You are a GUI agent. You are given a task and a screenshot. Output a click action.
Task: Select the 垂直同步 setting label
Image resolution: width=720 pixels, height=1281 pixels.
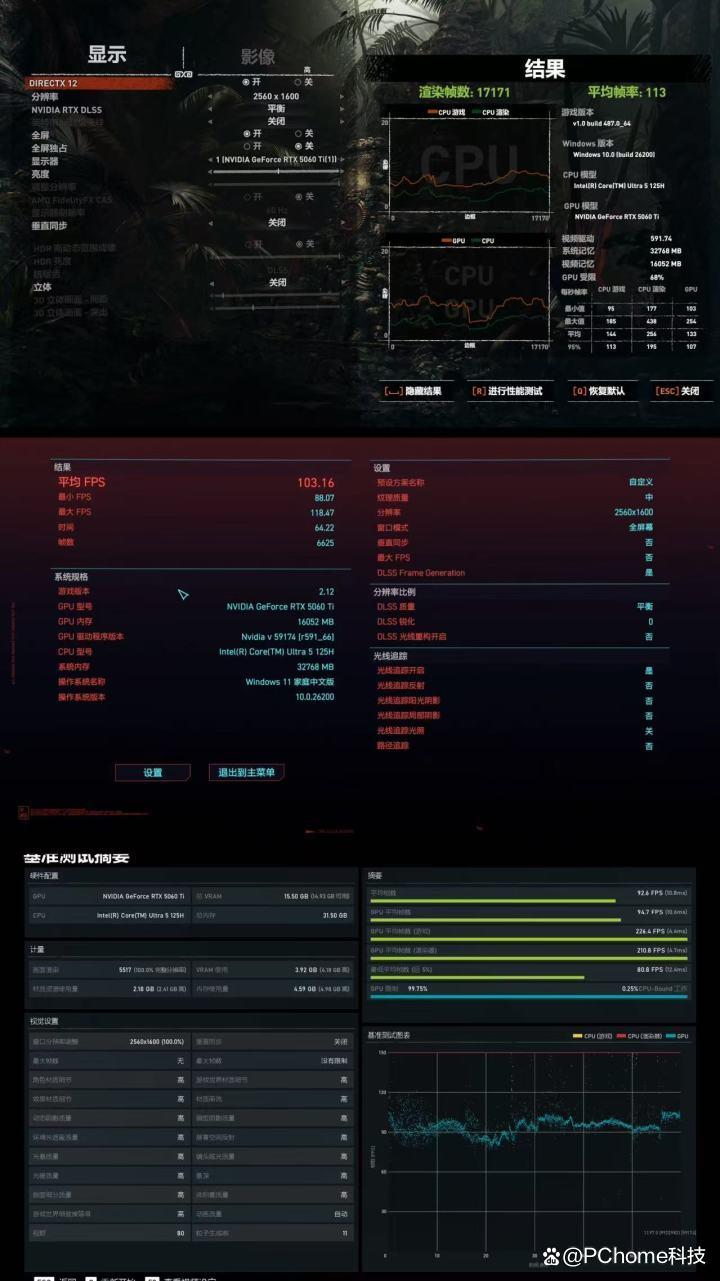[49, 225]
